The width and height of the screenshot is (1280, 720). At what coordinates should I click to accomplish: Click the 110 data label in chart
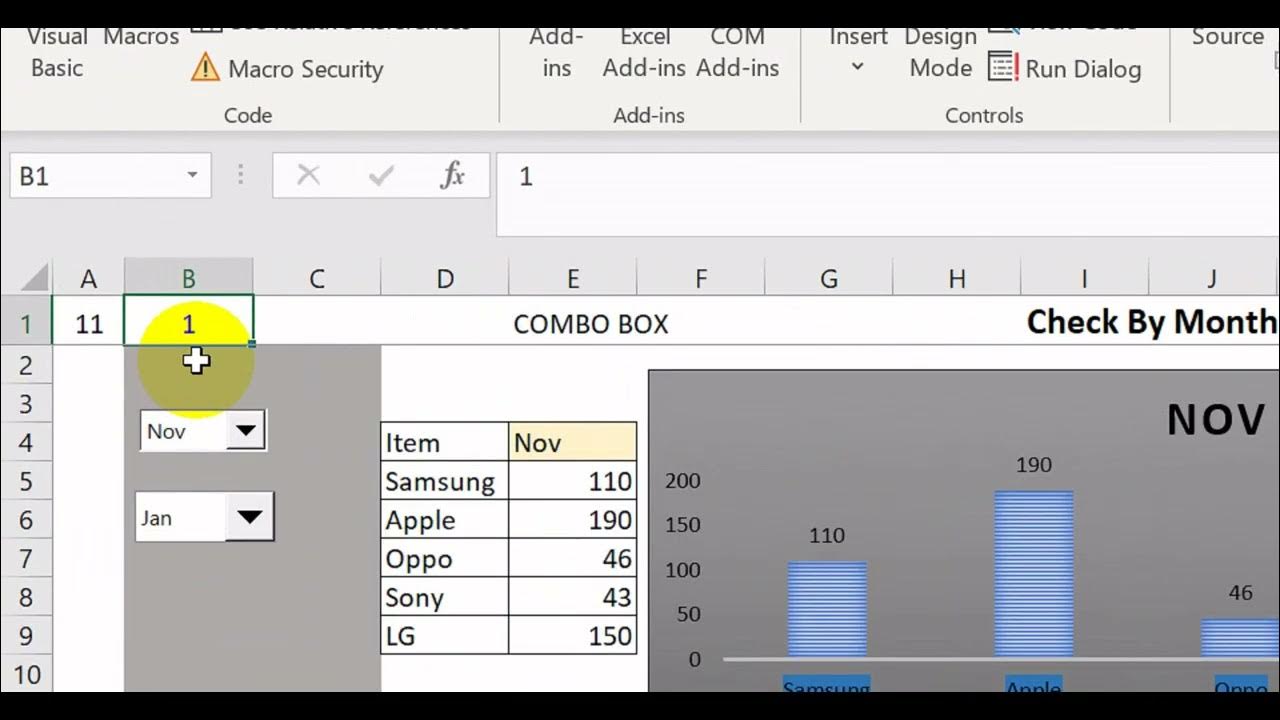(x=827, y=535)
